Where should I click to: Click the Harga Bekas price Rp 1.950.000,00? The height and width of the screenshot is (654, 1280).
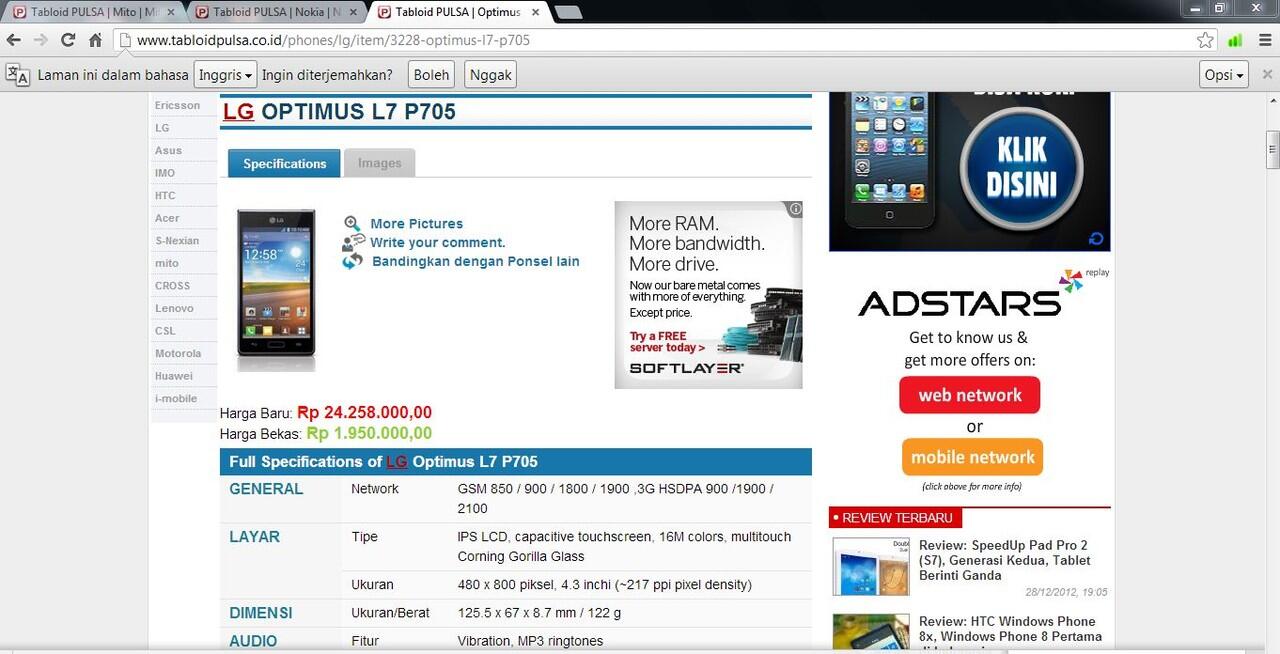pyautogui.click(x=369, y=433)
